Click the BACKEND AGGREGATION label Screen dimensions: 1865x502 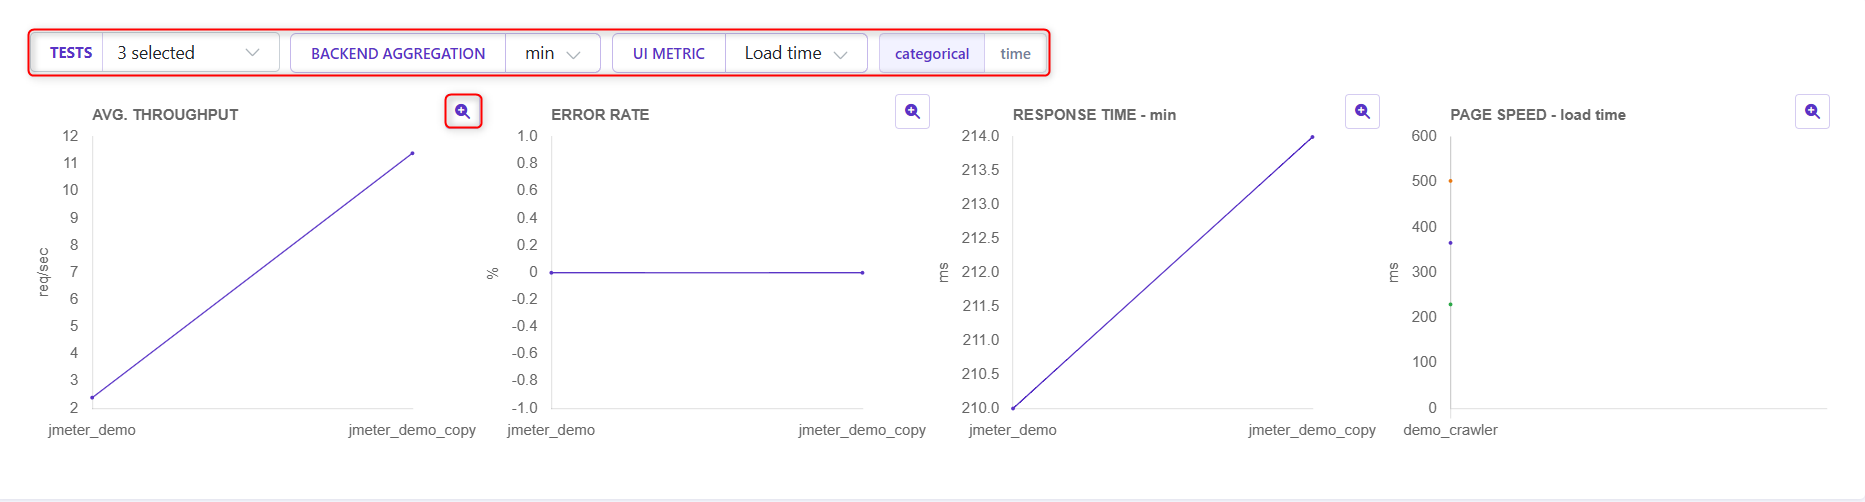point(398,54)
